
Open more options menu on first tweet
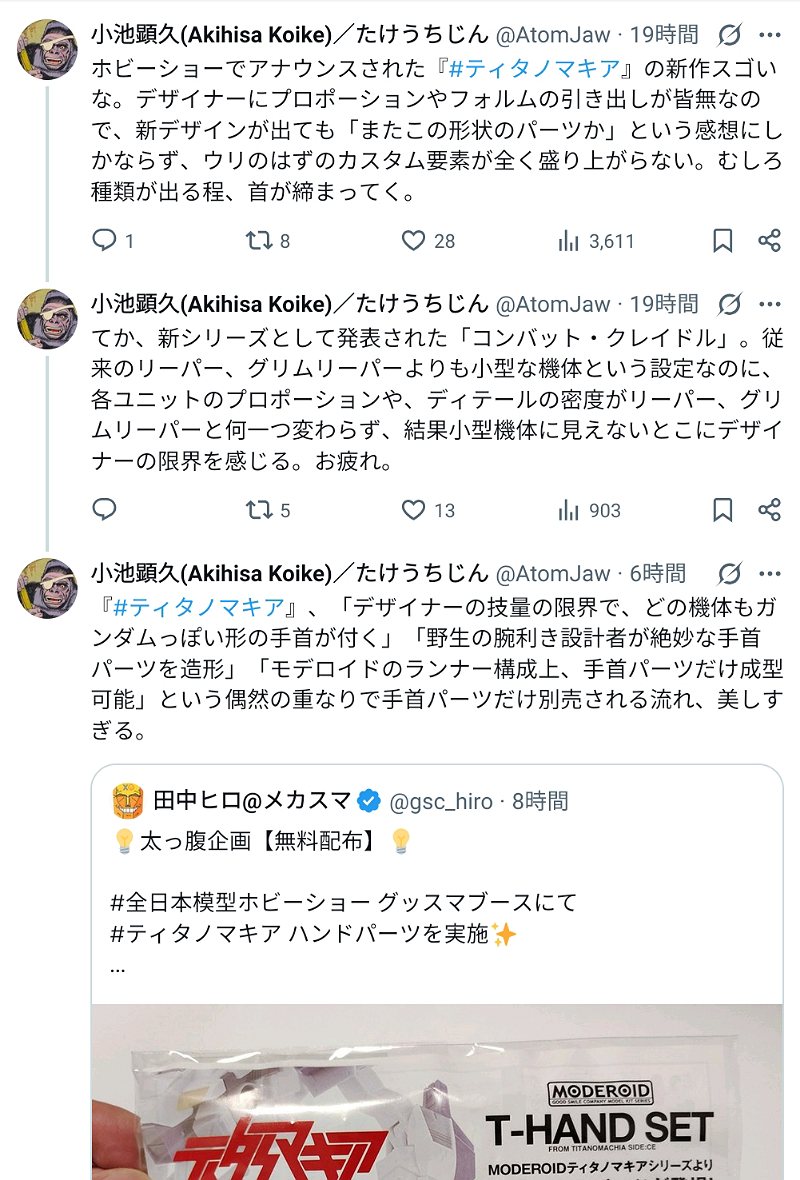pos(769,36)
